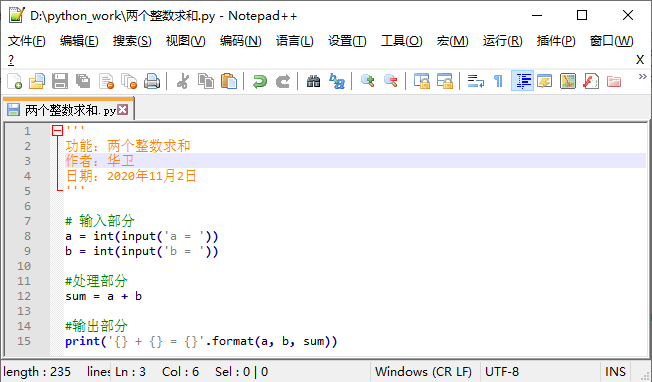Toggle word wrap icon

point(476,81)
